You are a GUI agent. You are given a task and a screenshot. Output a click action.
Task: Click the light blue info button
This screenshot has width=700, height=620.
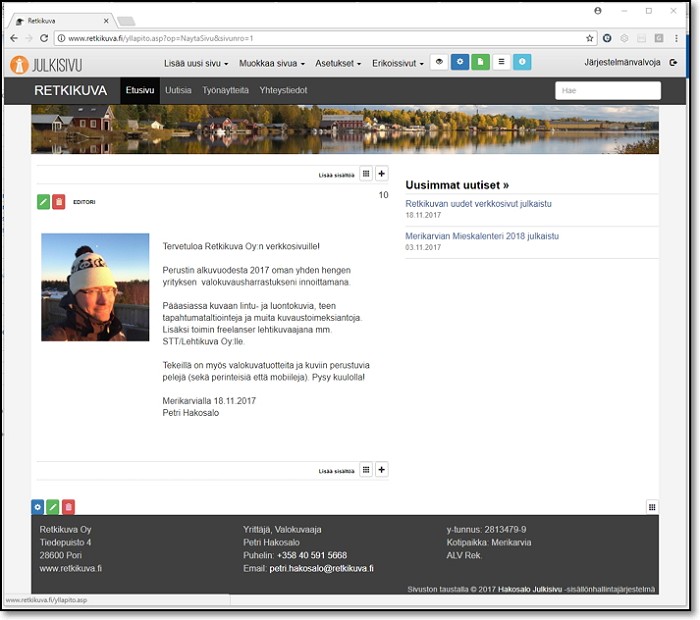522,62
